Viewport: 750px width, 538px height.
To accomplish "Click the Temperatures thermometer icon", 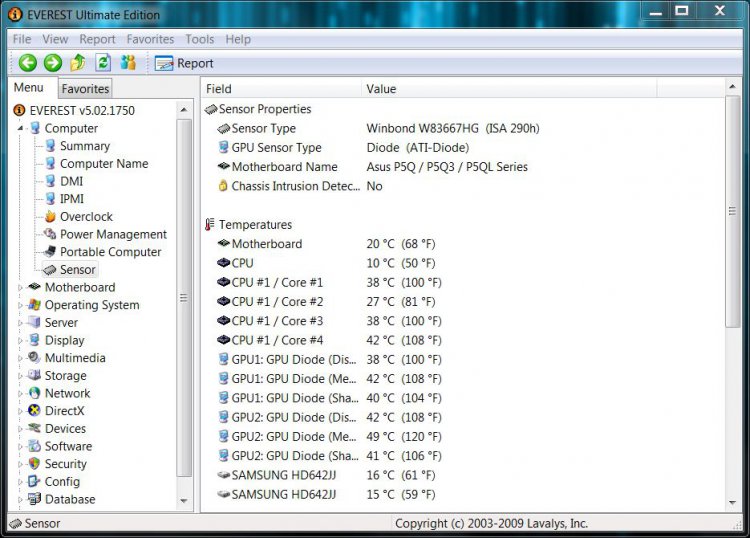I will point(210,224).
